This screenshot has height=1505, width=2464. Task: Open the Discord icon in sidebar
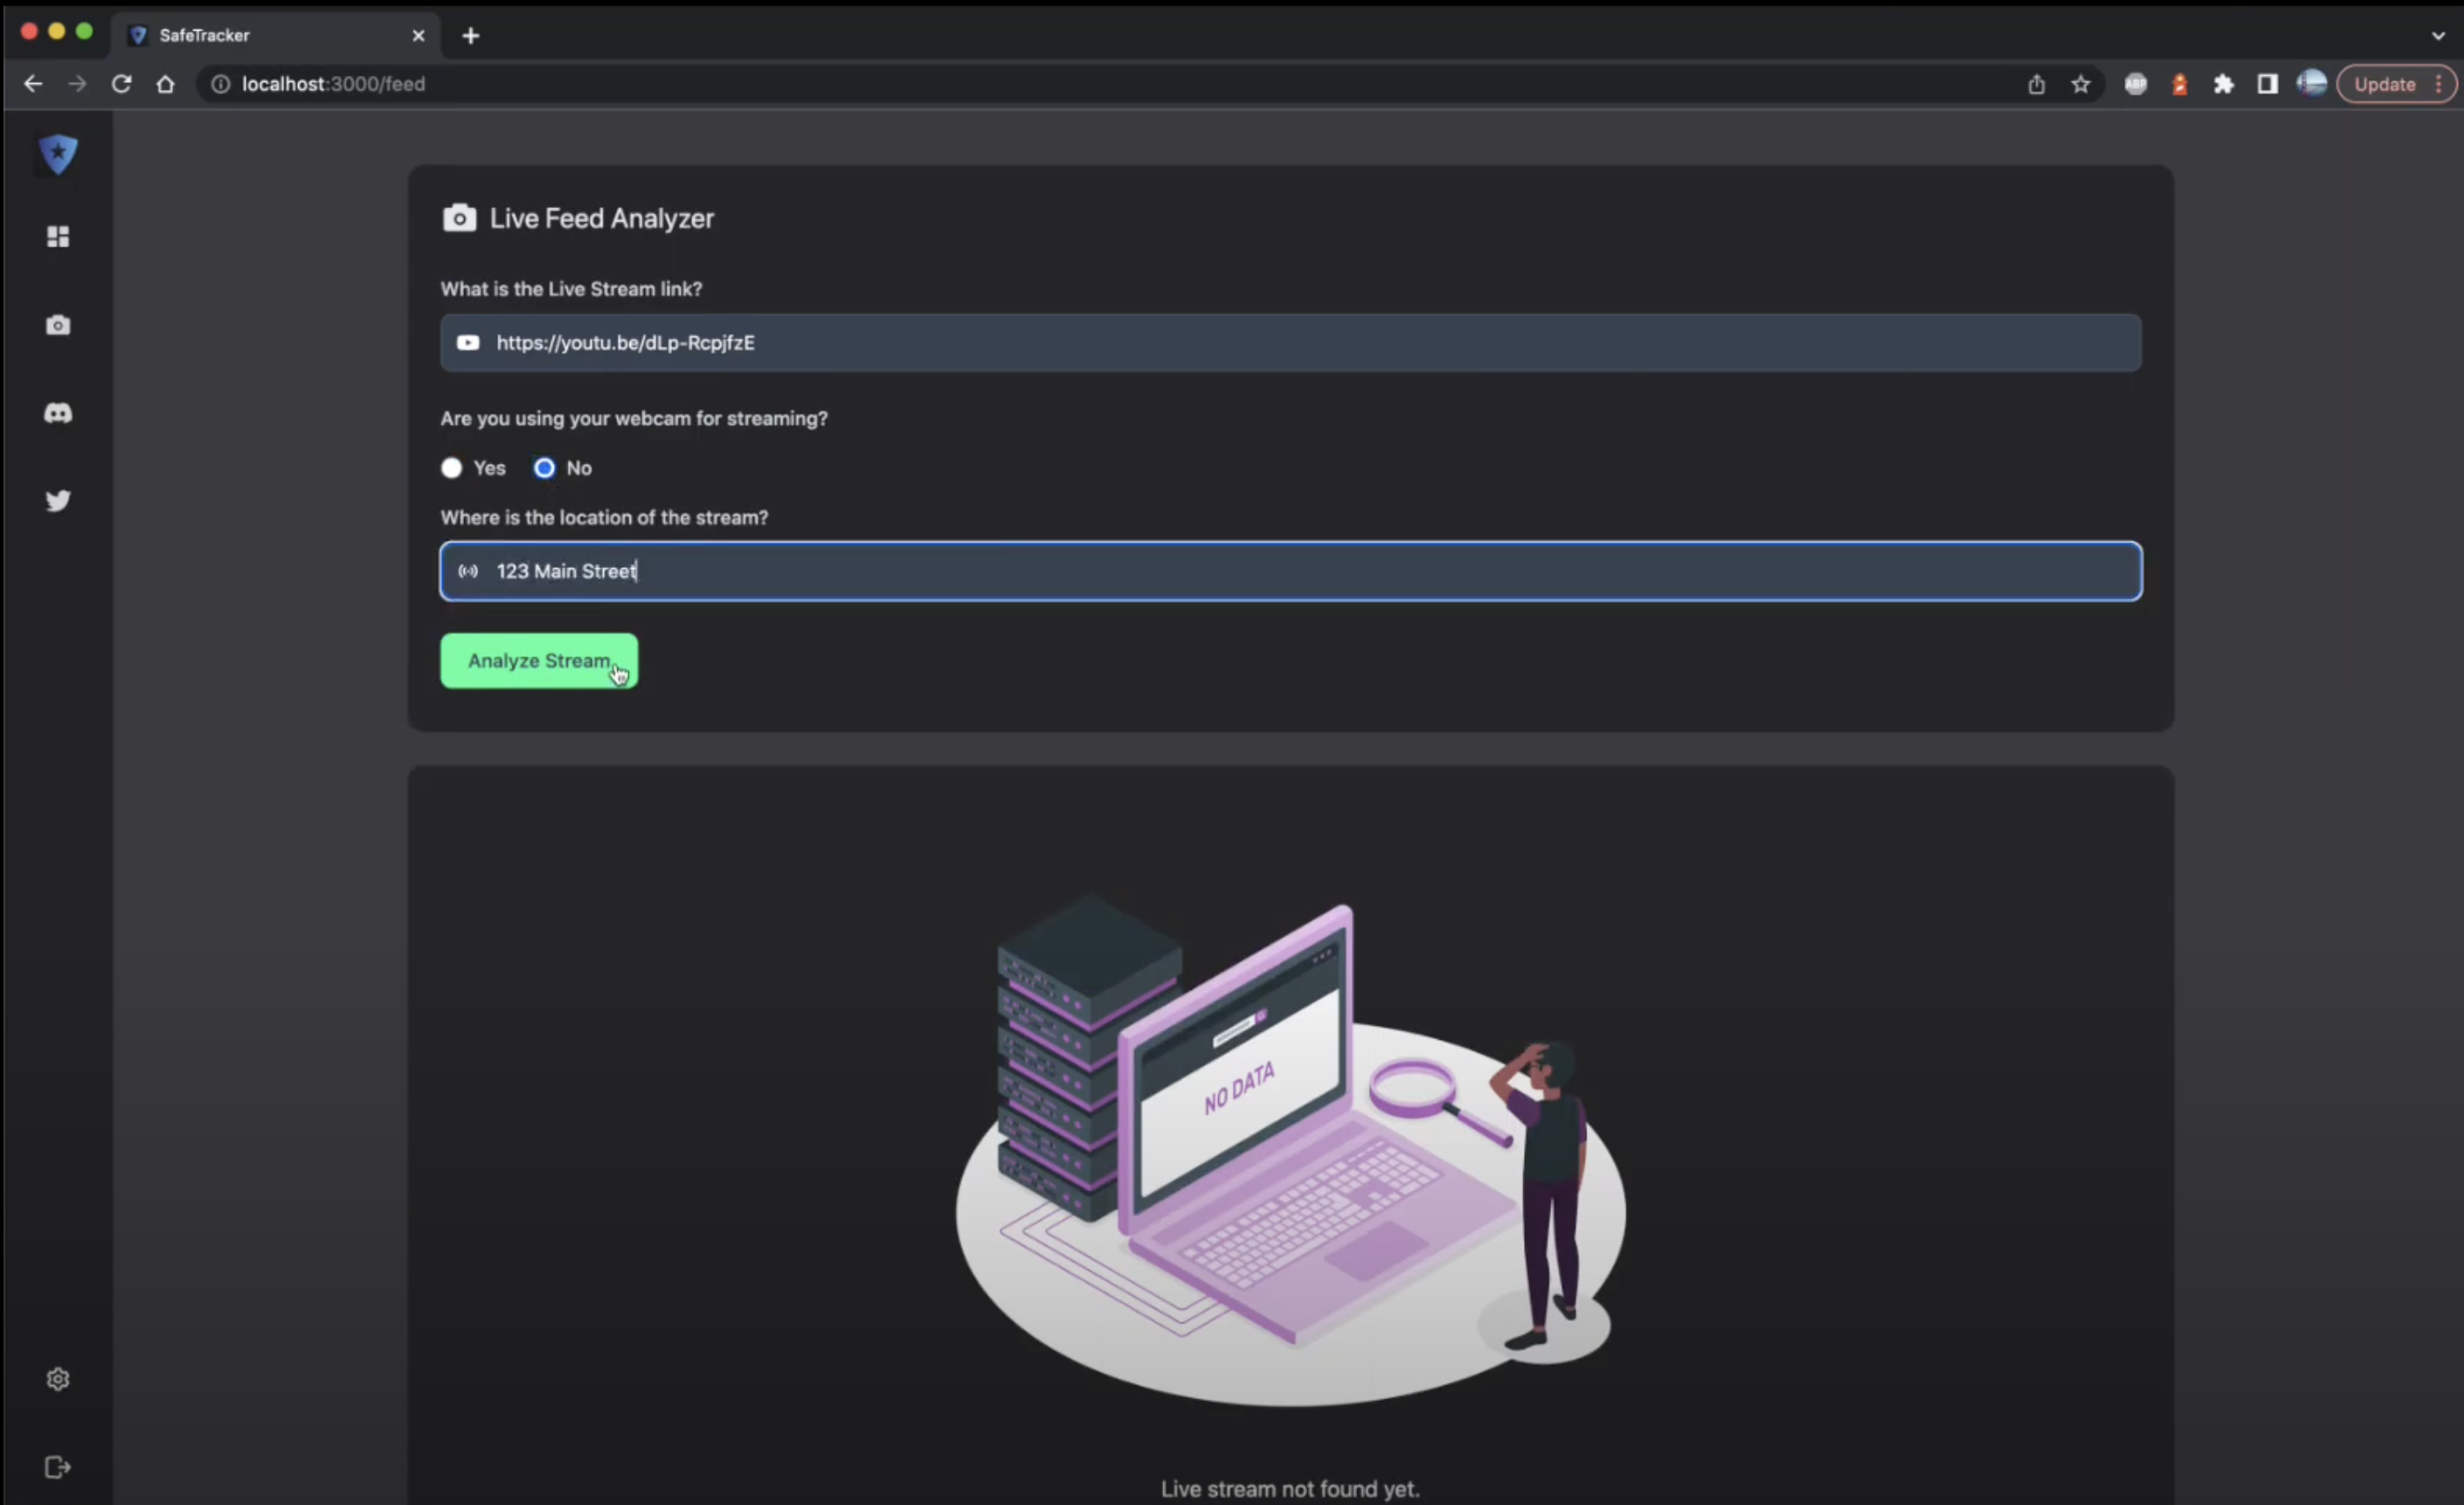(x=58, y=413)
